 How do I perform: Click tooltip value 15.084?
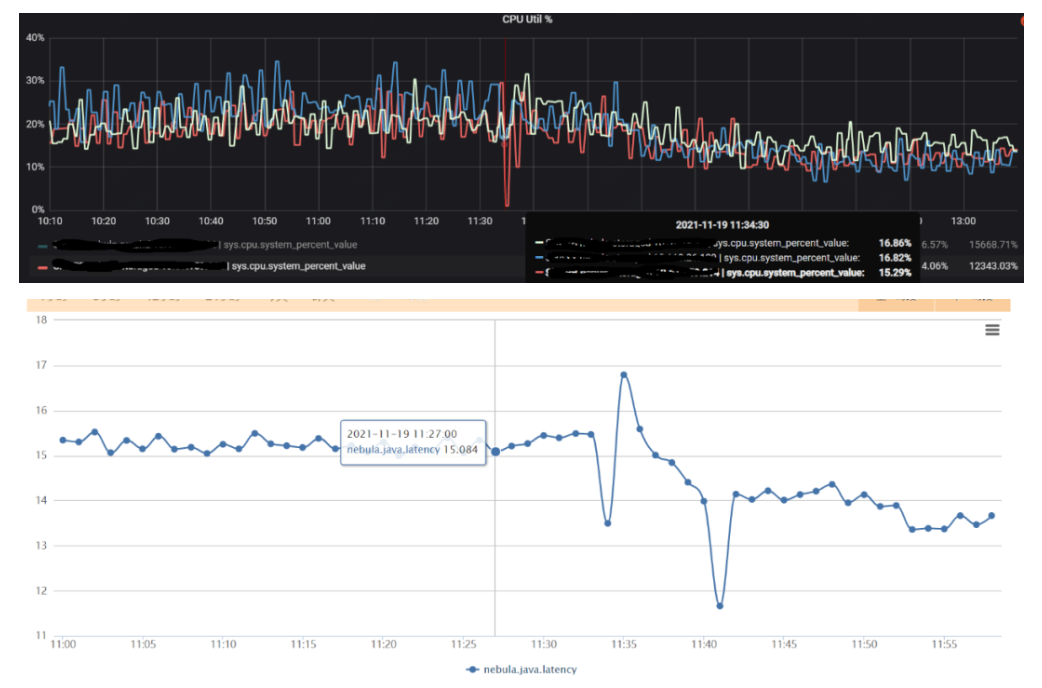coord(461,449)
